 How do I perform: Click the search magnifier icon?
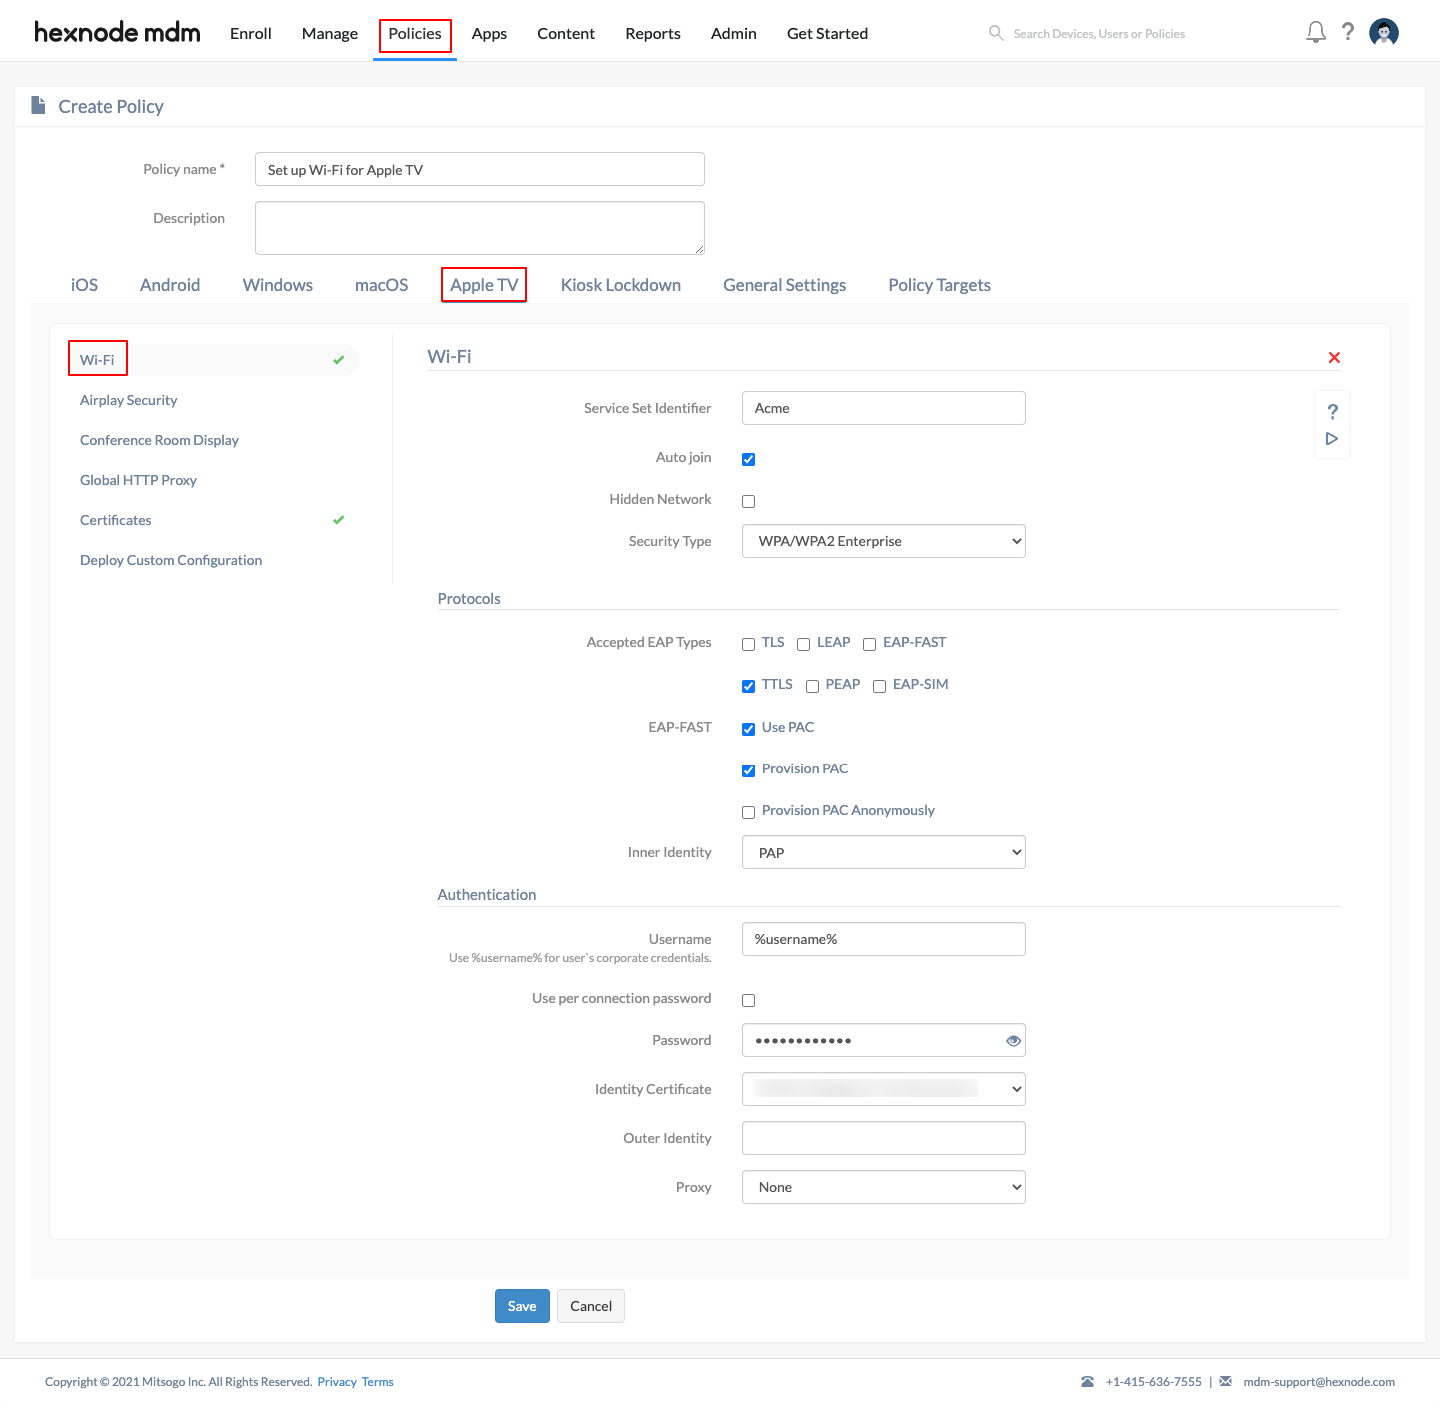pos(996,33)
